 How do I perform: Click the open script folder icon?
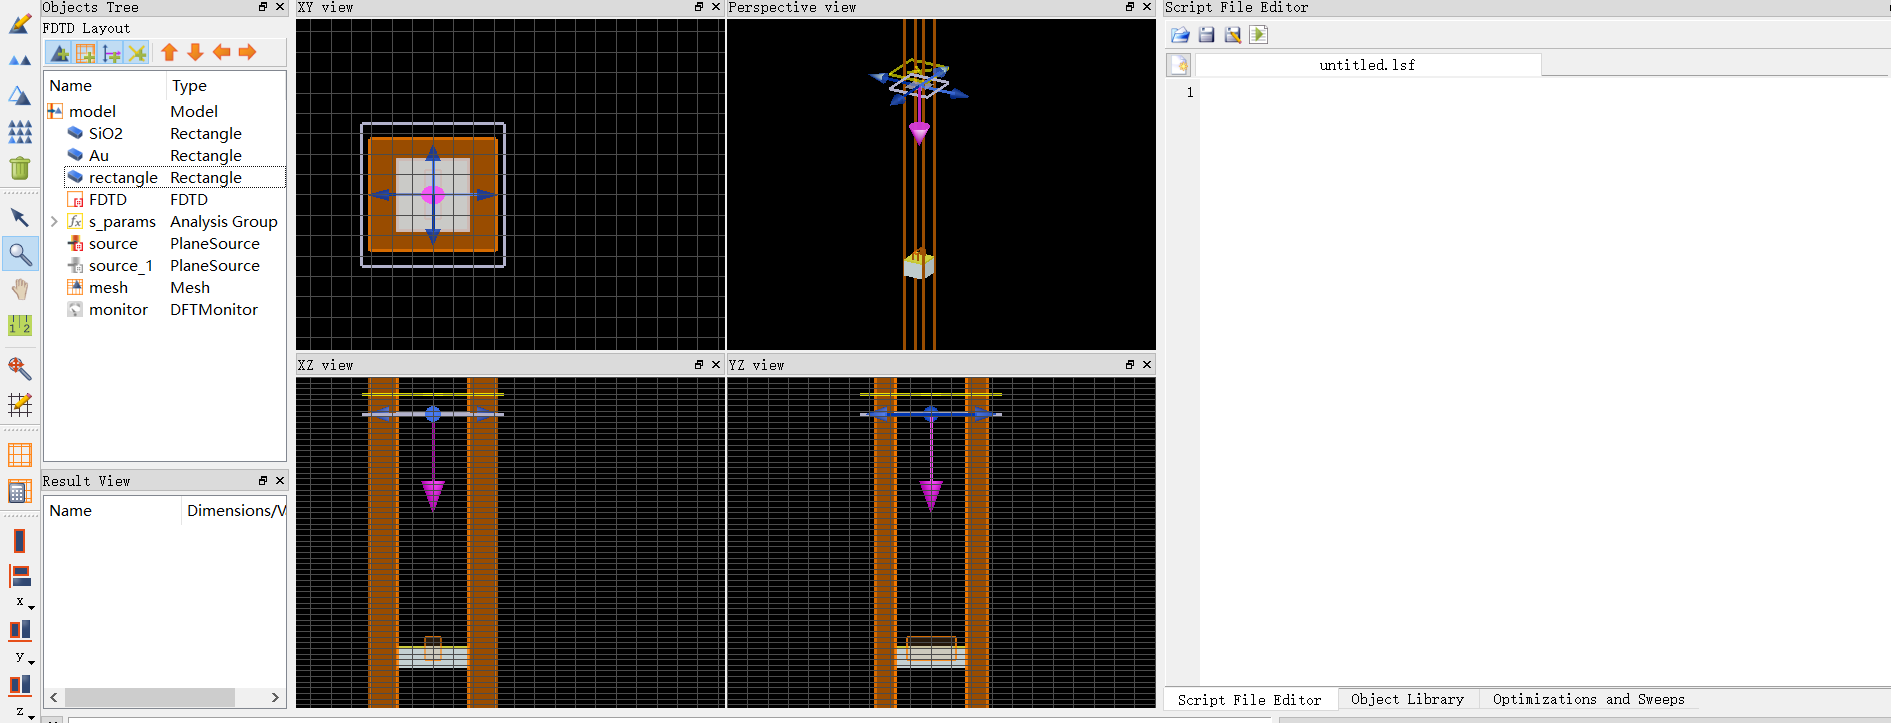pyautogui.click(x=1180, y=35)
